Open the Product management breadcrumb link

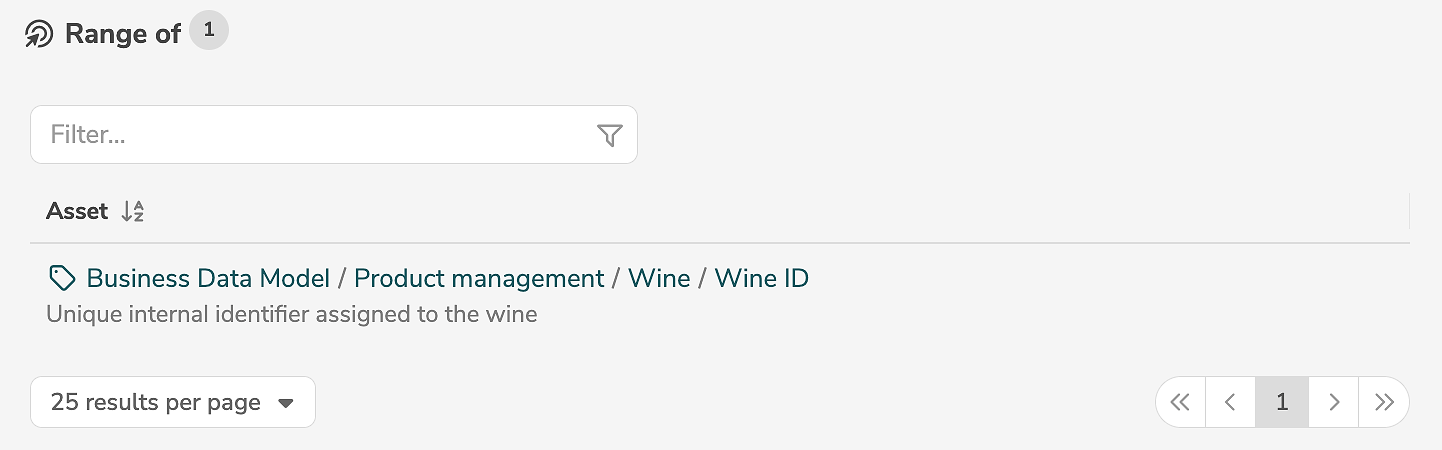coord(479,278)
